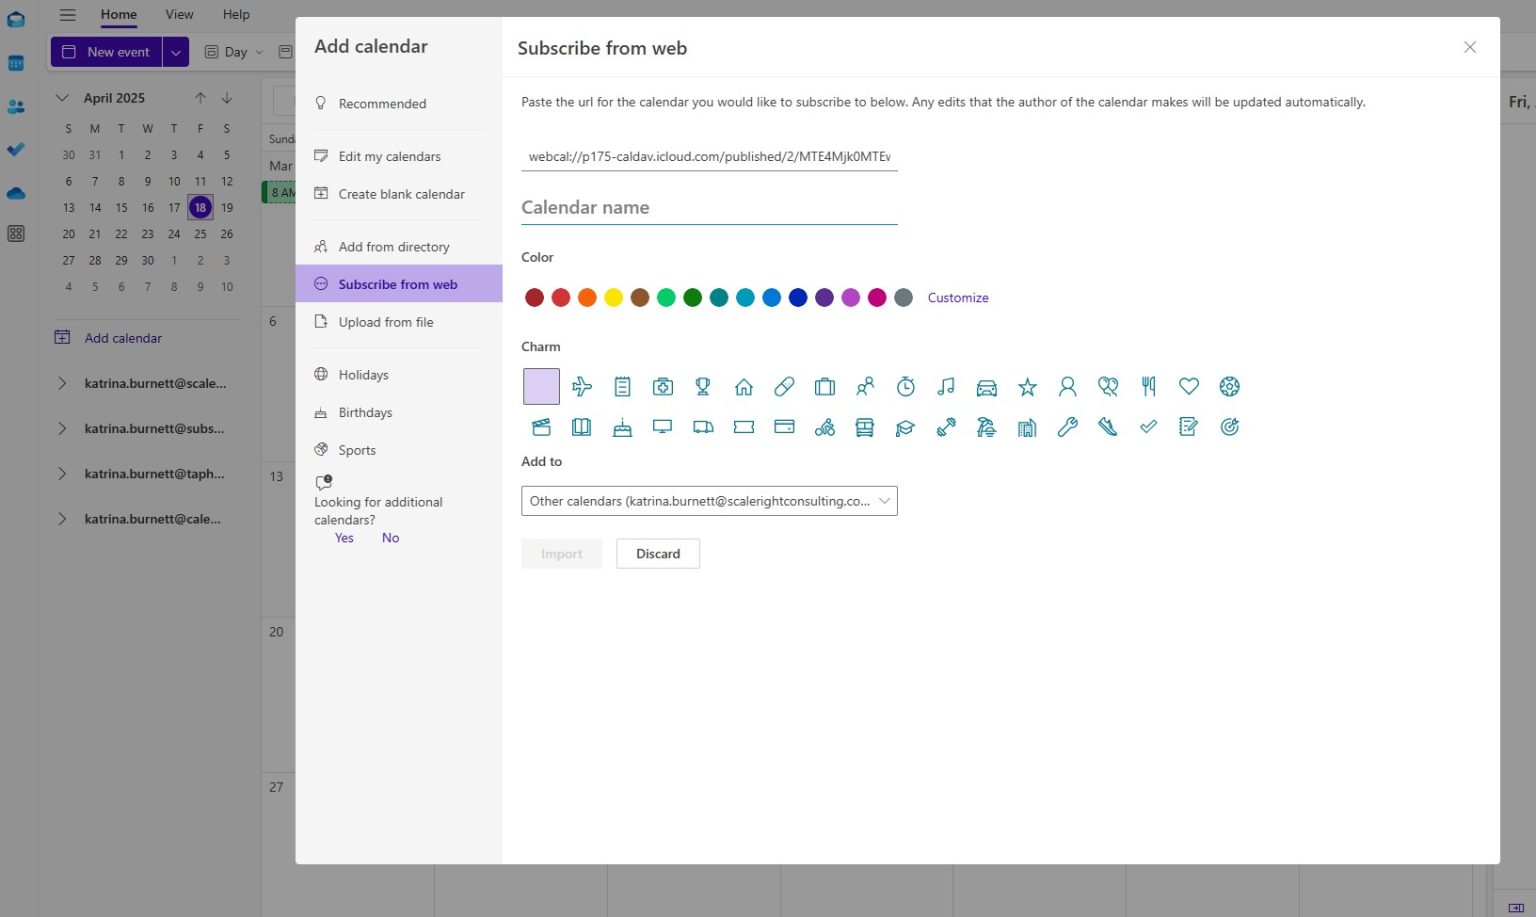Open the Holidays calendars section
Image resolution: width=1536 pixels, height=917 pixels.
pos(399,375)
